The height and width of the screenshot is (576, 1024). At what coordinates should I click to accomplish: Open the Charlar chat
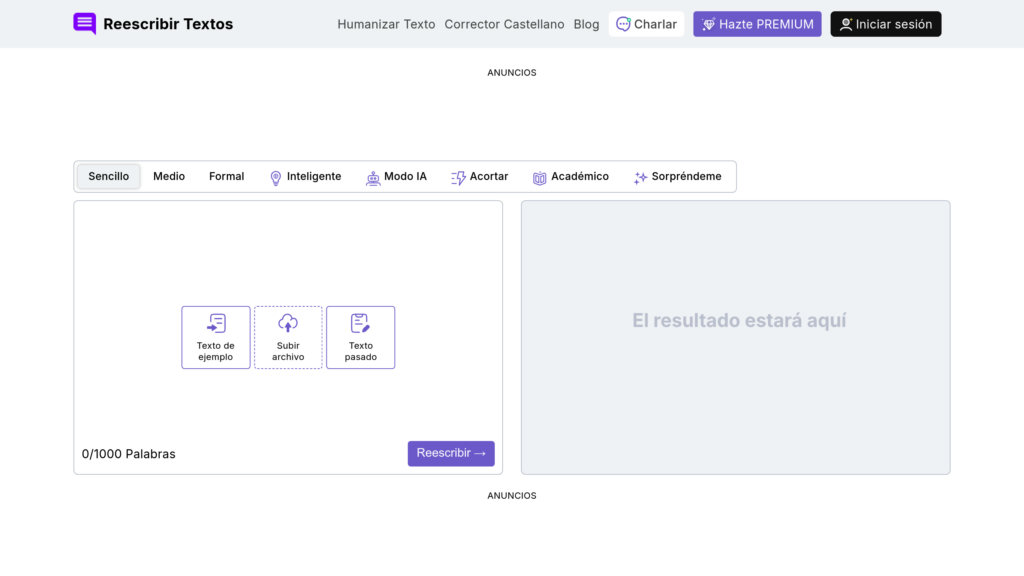tap(646, 23)
